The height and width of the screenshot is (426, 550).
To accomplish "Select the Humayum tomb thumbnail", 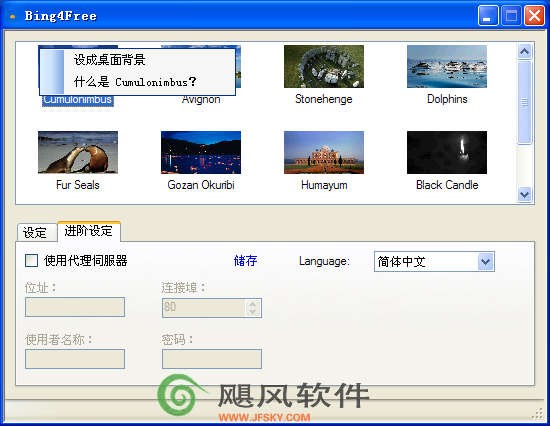I will tap(324, 152).
